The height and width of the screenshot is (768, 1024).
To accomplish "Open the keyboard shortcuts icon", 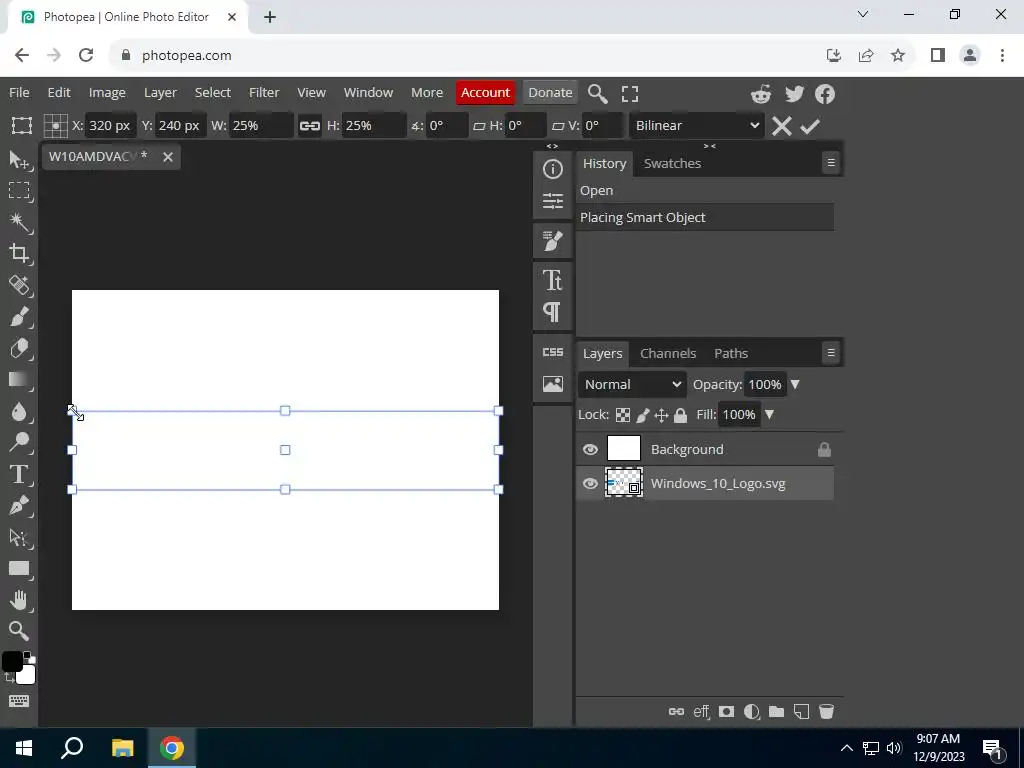I will pos(19,701).
